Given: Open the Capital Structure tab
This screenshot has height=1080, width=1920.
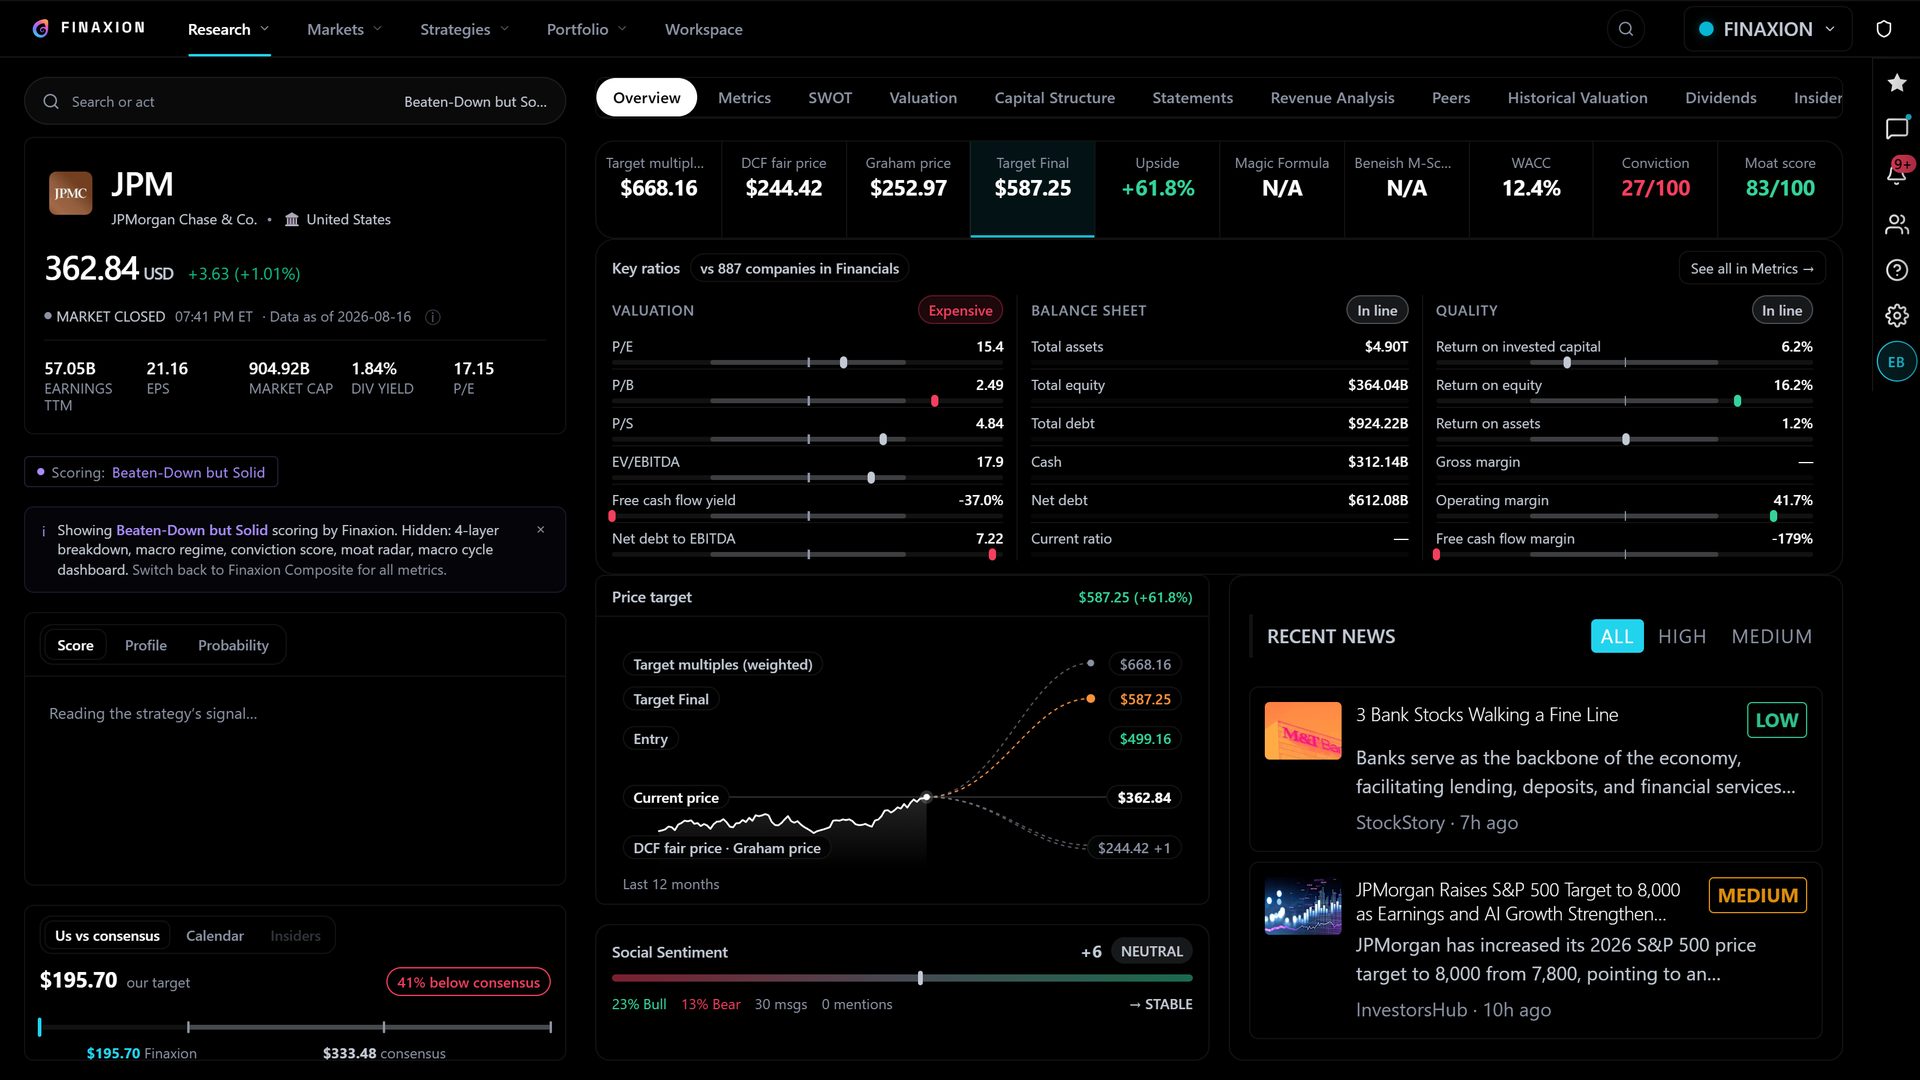Looking at the screenshot, I should (x=1055, y=98).
